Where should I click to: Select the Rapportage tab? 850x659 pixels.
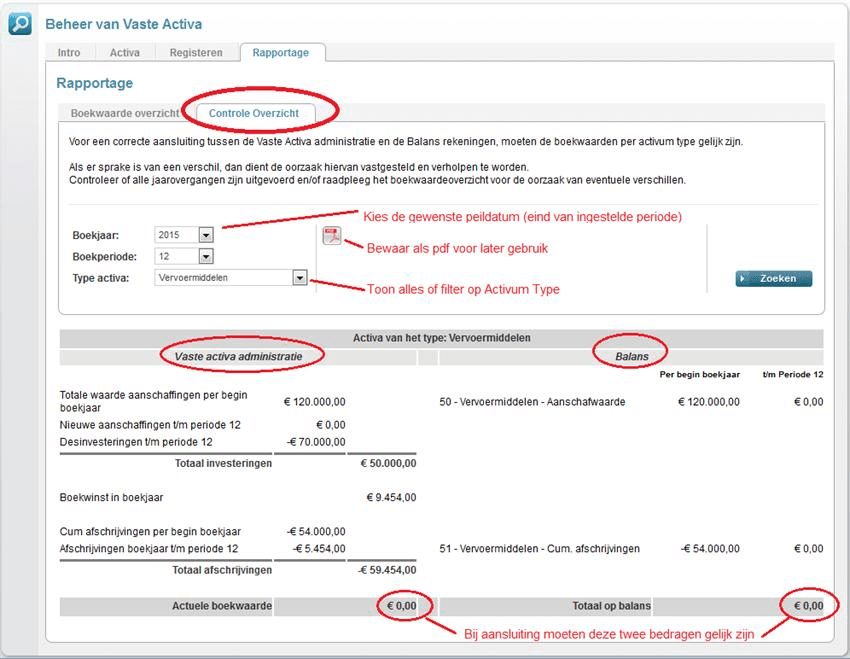pyautogui.click(x=281, y=53)
